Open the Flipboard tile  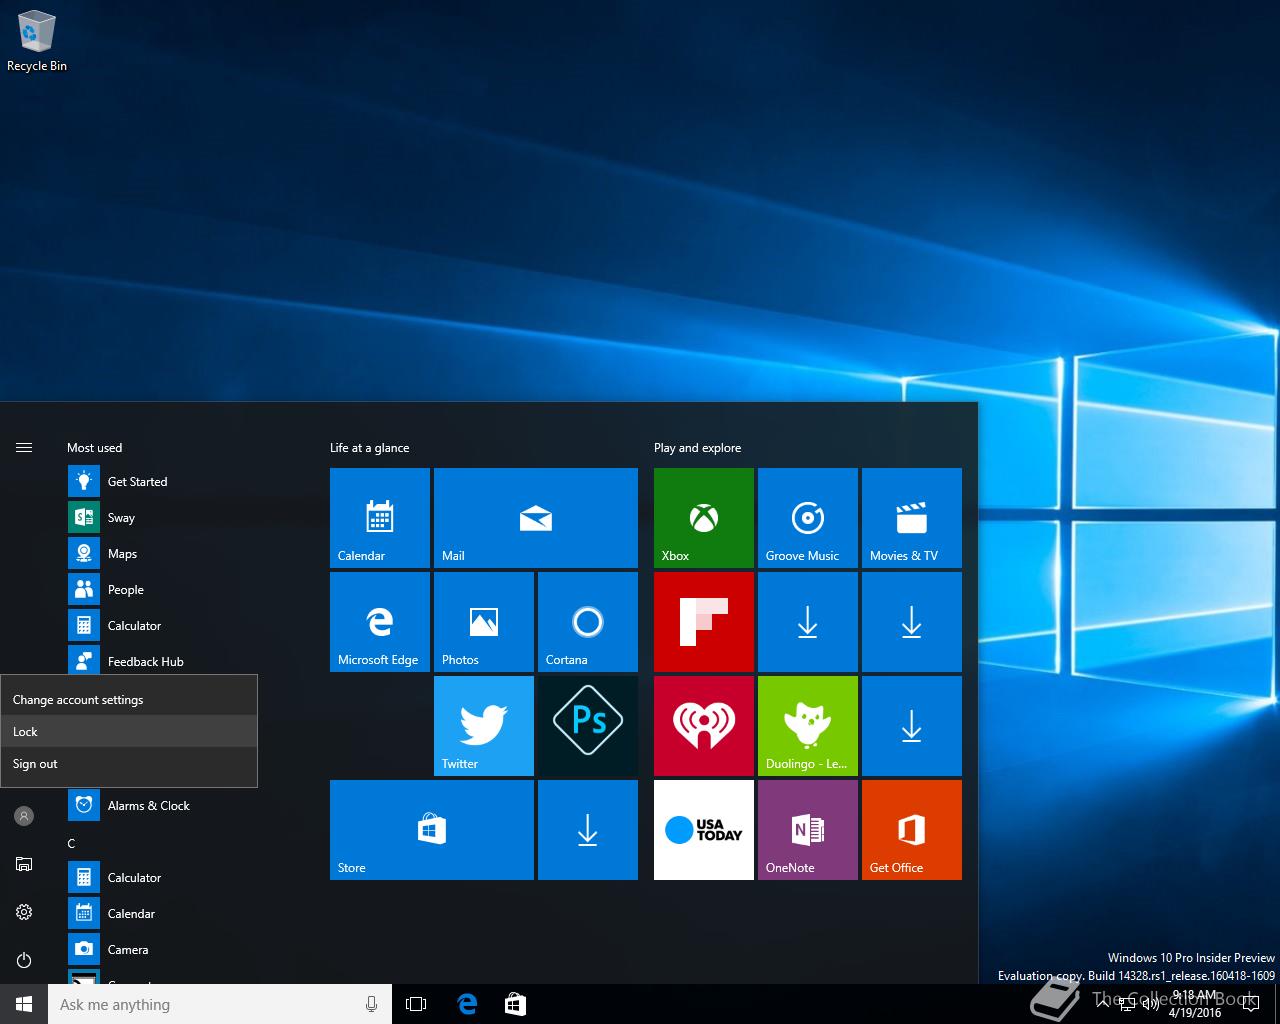[x=704, y=622]
